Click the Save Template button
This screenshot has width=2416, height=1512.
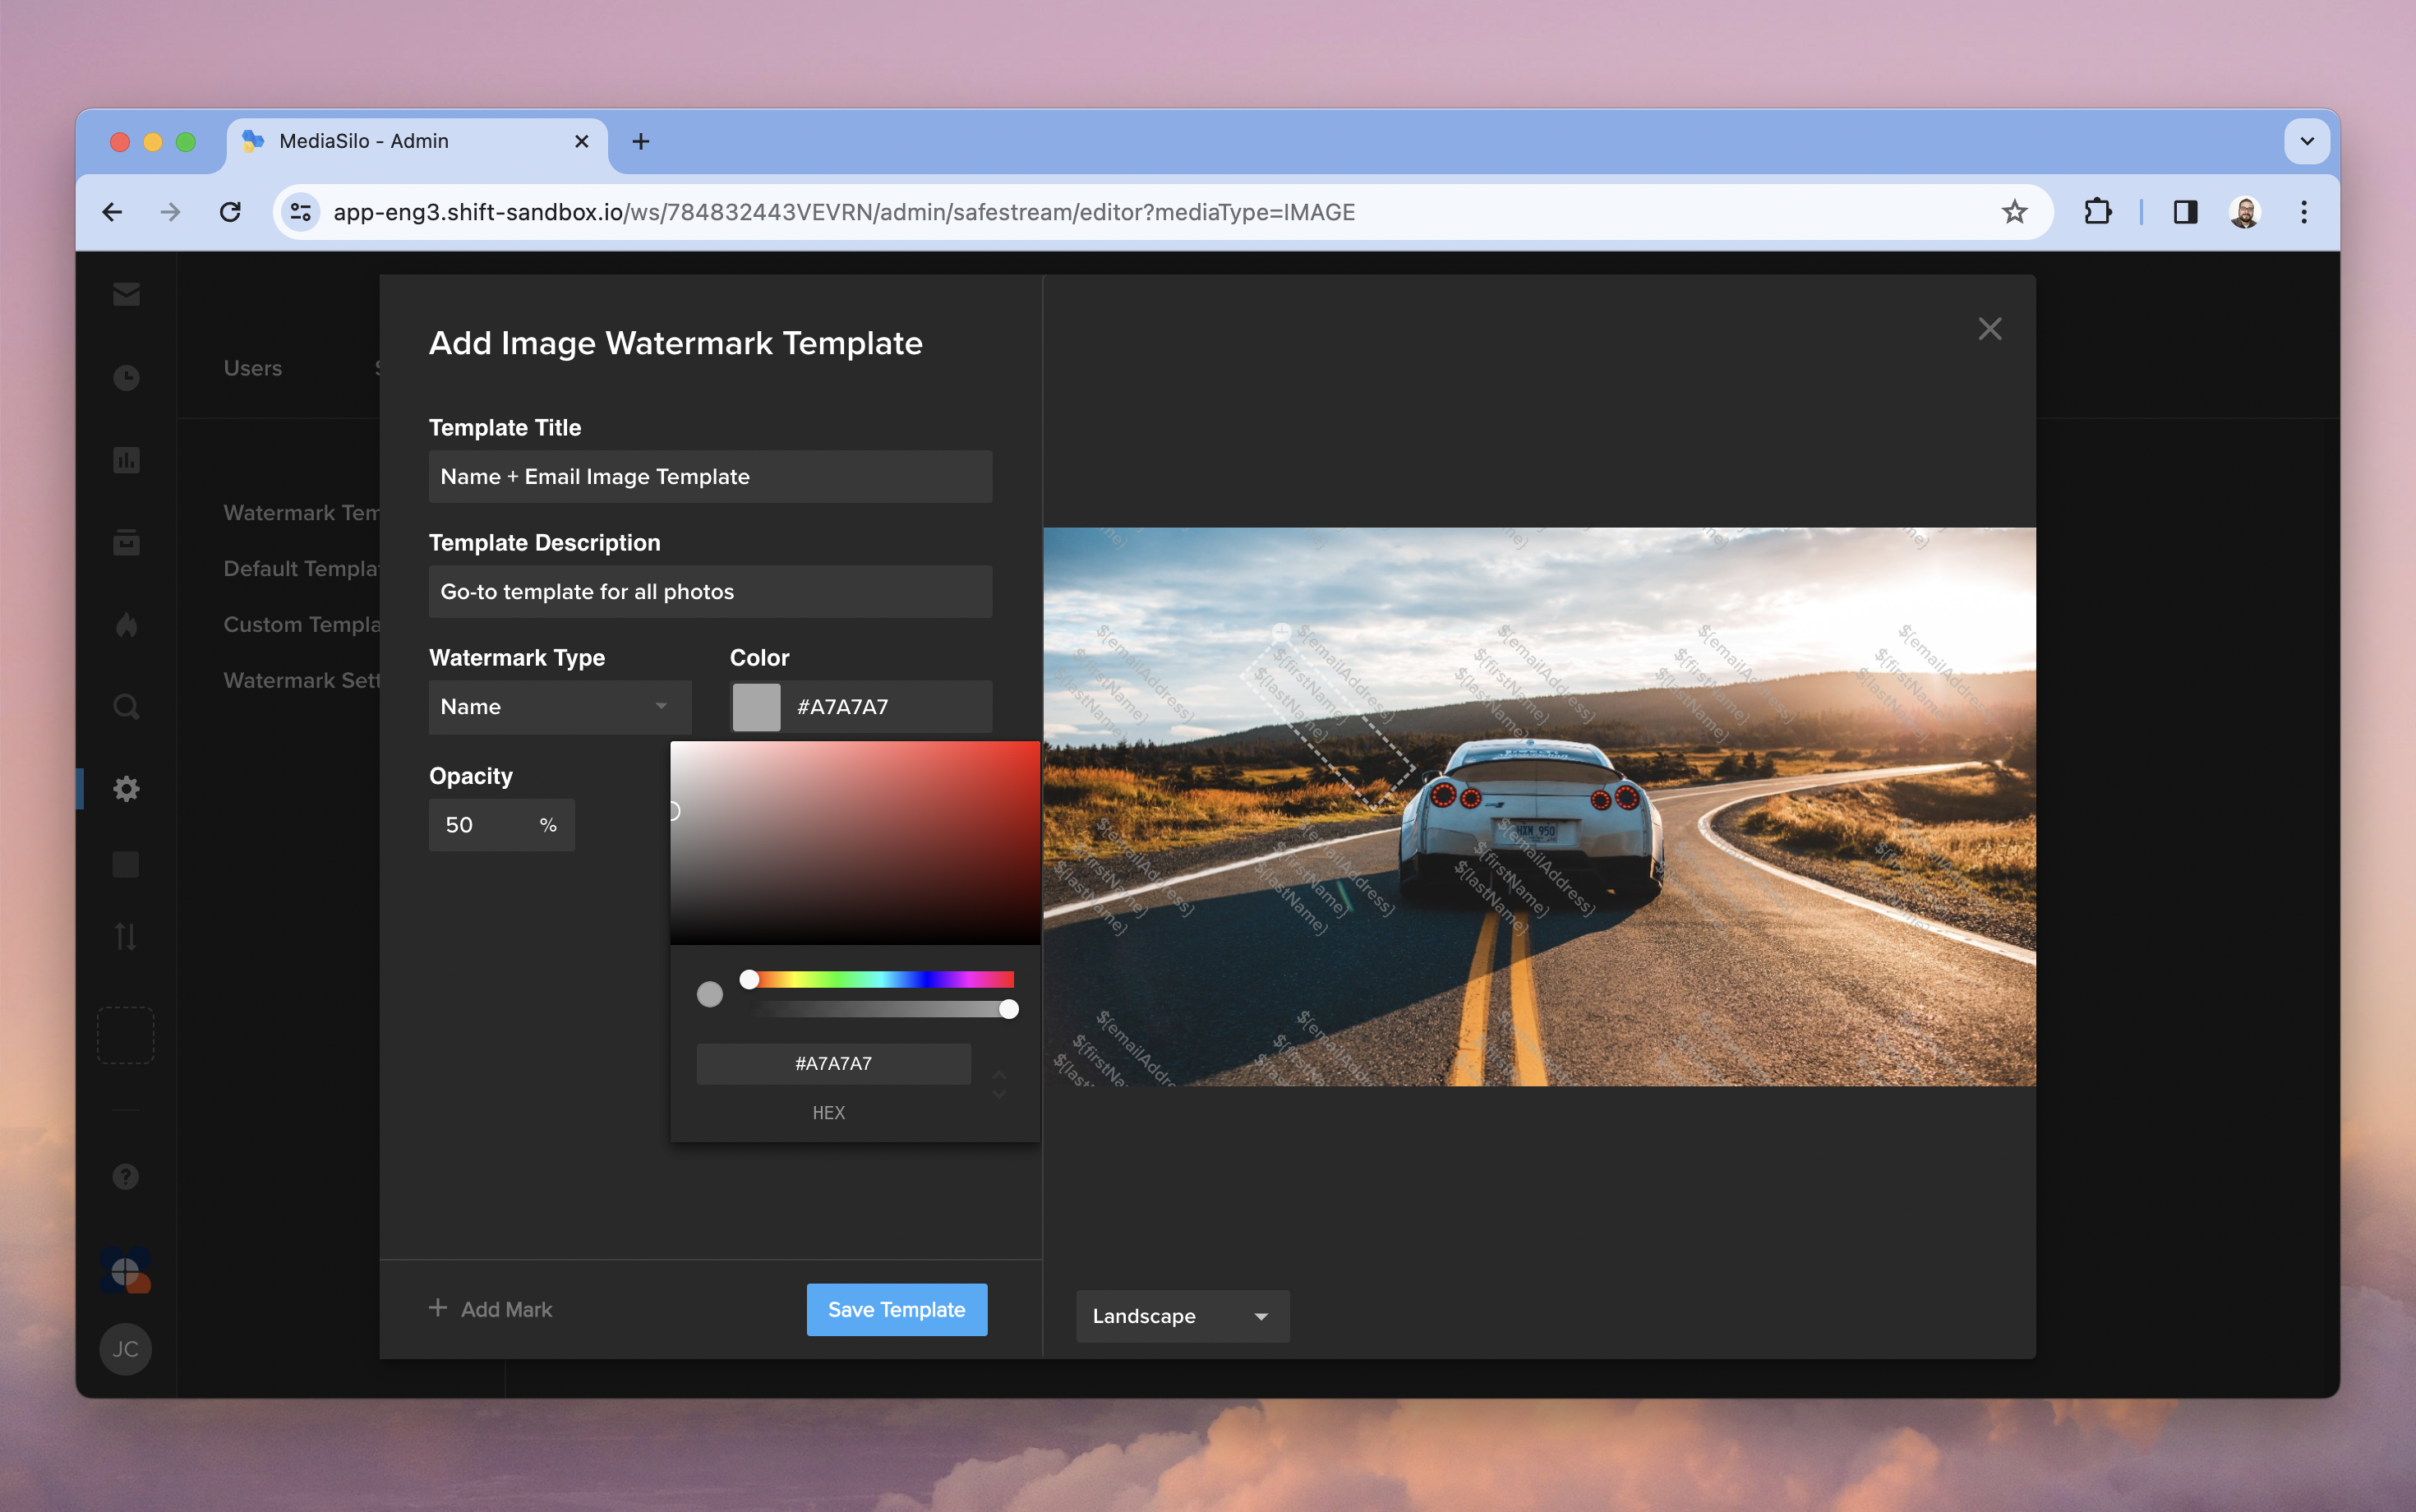click(897, 1309)
